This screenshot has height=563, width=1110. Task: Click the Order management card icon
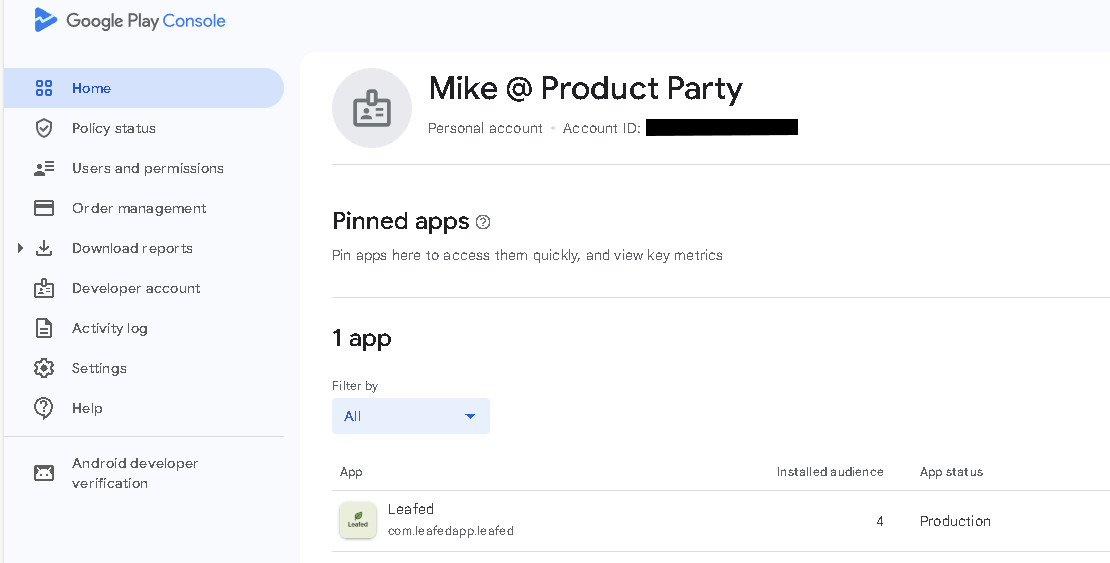44,208
